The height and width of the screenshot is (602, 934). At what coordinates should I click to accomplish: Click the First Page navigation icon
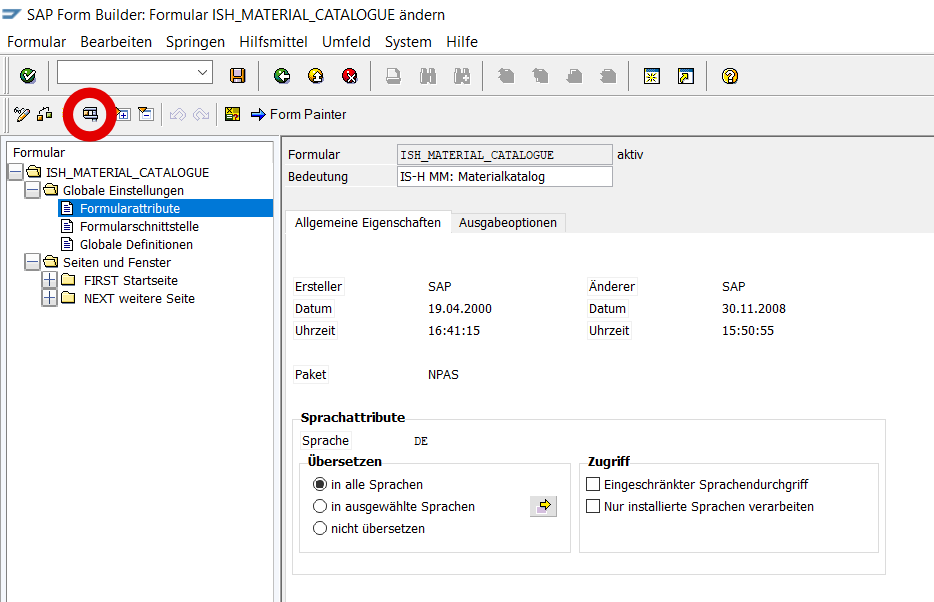(x=506, y=76)
